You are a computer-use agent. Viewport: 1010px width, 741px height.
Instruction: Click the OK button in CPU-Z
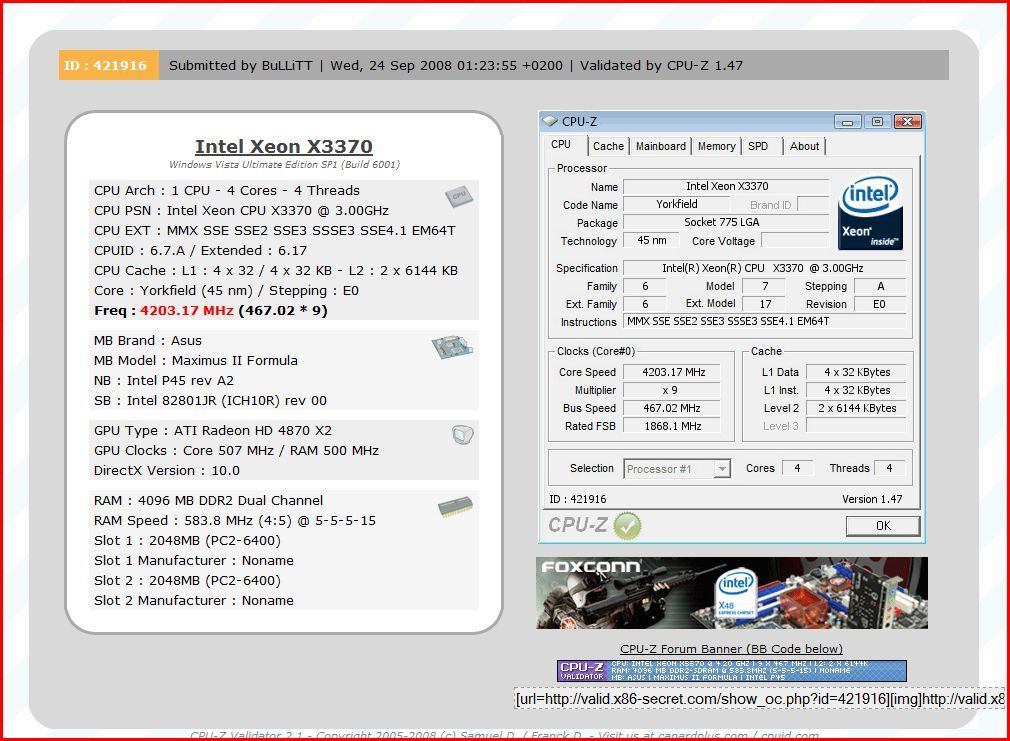(x=883, y=526)
